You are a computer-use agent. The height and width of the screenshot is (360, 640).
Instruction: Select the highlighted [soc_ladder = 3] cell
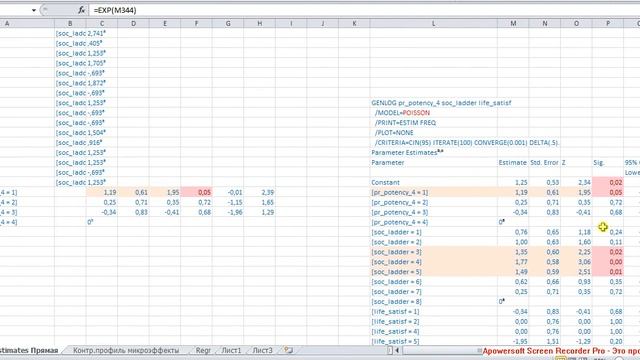pyautogui.click(x=433, y=252)
